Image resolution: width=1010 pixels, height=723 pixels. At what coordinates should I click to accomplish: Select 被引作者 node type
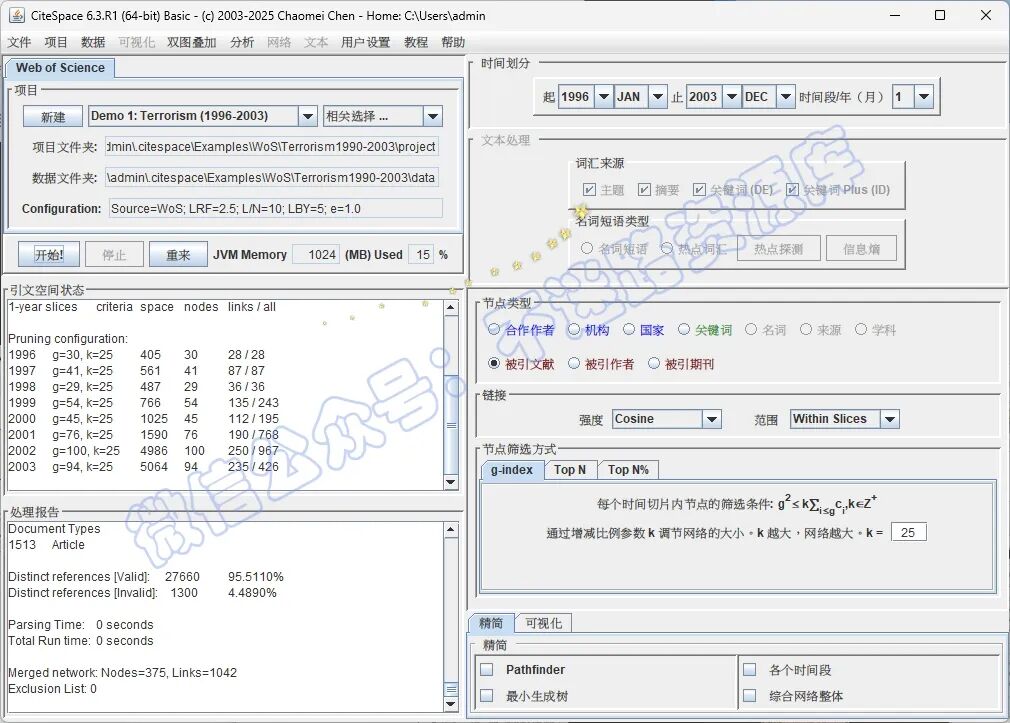click(574, 363)
